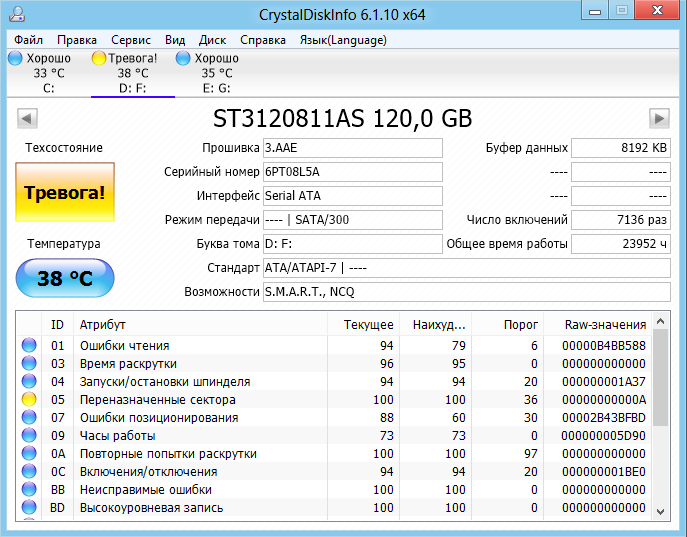The image size is (687, 537).
Task: Click raw value 000000001BE0
Action: point(604,471)
